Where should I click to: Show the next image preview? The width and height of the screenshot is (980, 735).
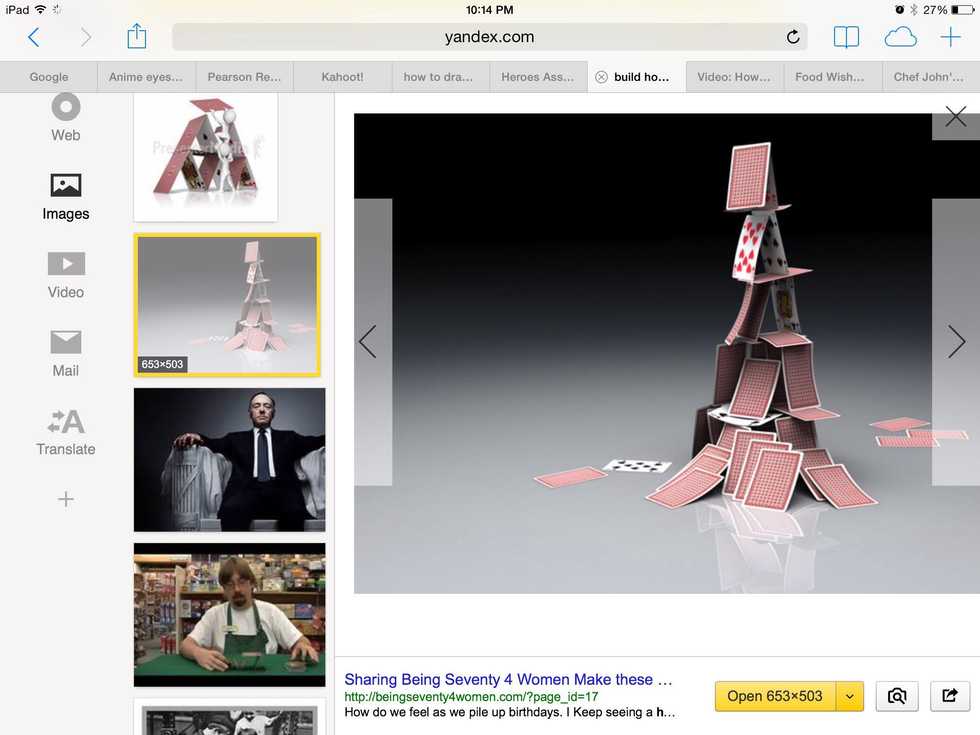(956, 342)
